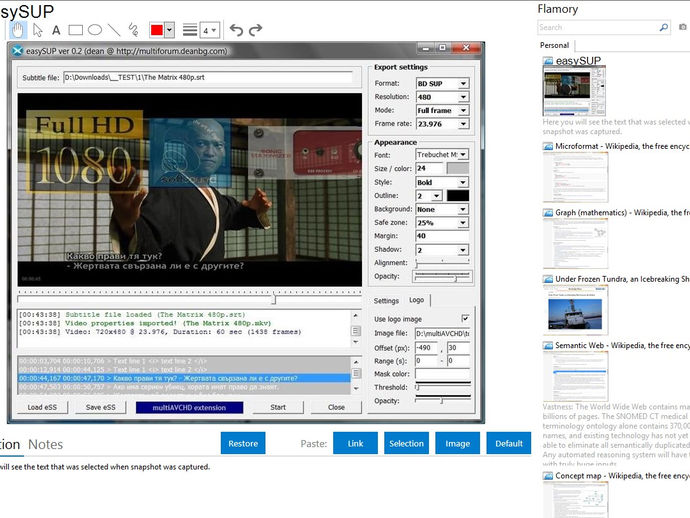Click the Alignment slider
The width and height of the screenshot is (690, 518).
[x=442, y=263]
